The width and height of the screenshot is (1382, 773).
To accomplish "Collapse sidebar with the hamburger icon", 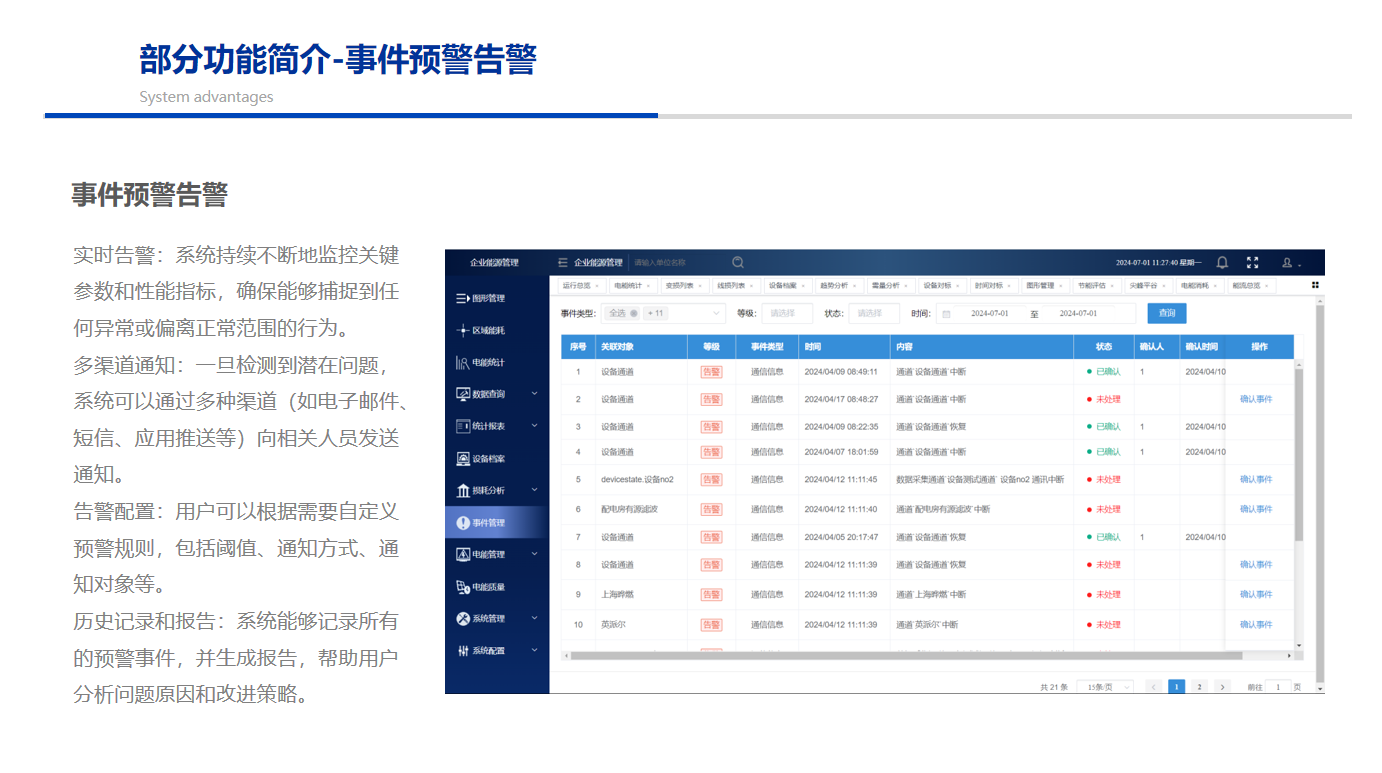I will (563, 263).
